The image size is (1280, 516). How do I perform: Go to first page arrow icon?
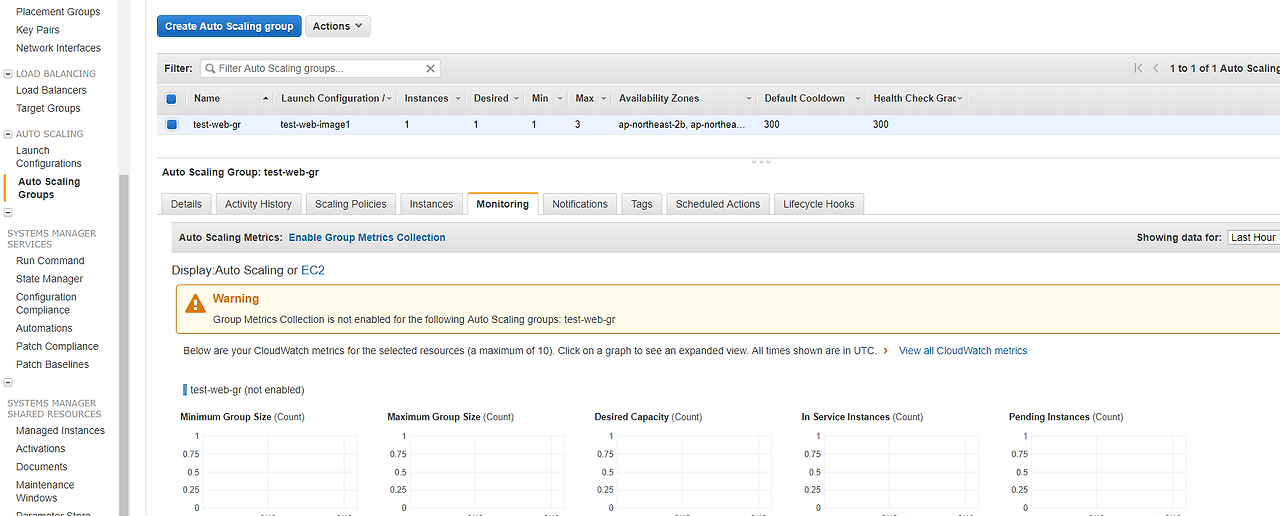pyautogui.click(x=1138, y=68)
